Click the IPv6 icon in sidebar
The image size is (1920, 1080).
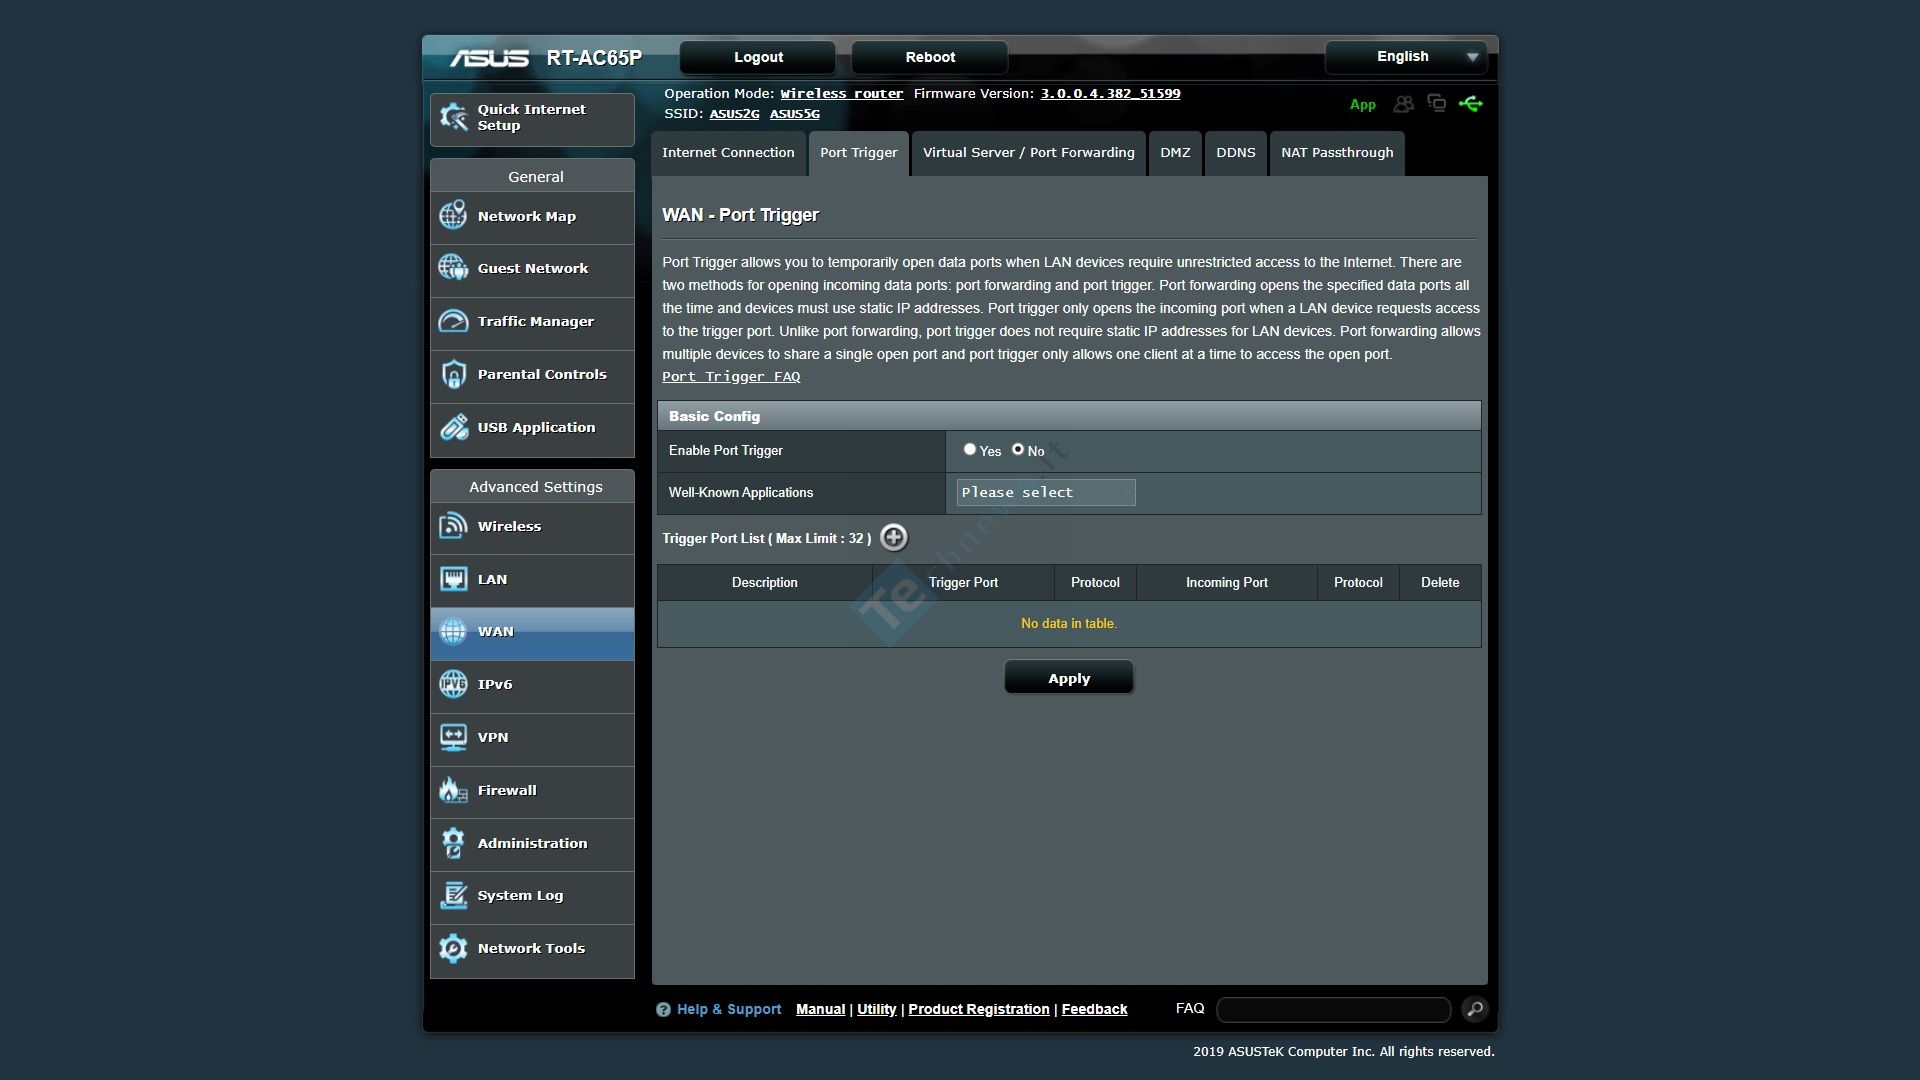point(453,684)
